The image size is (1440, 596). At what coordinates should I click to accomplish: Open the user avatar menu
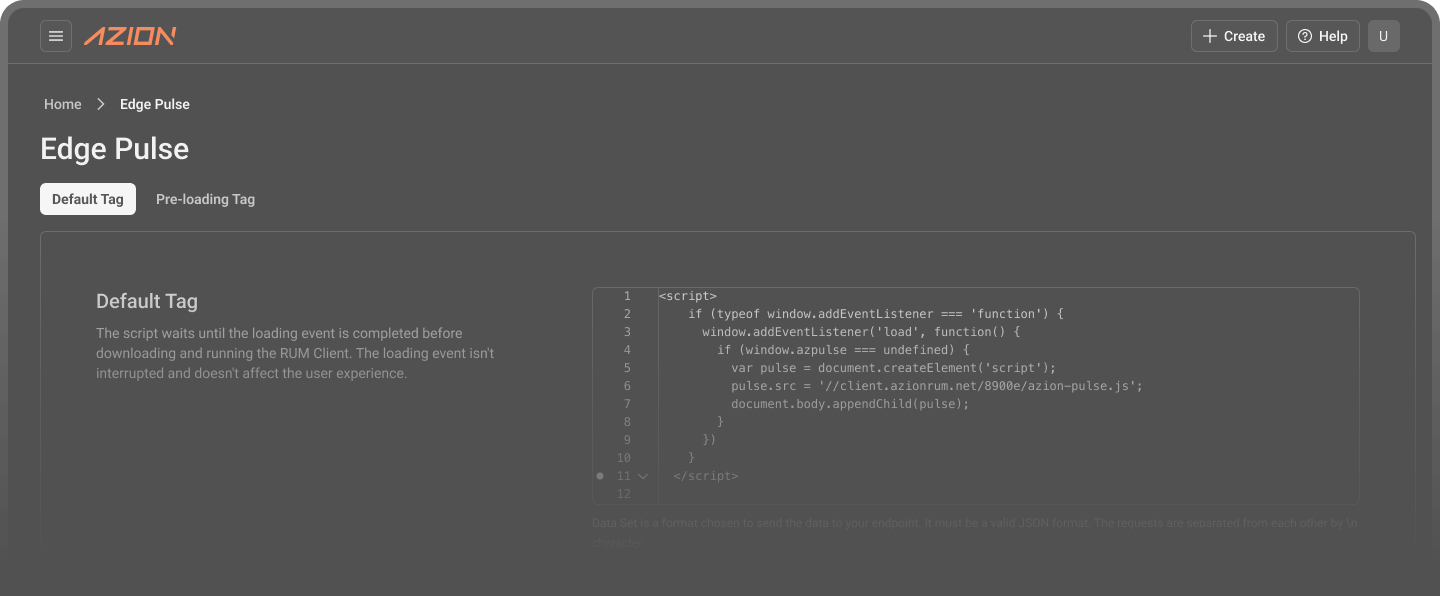[1384, 36]
